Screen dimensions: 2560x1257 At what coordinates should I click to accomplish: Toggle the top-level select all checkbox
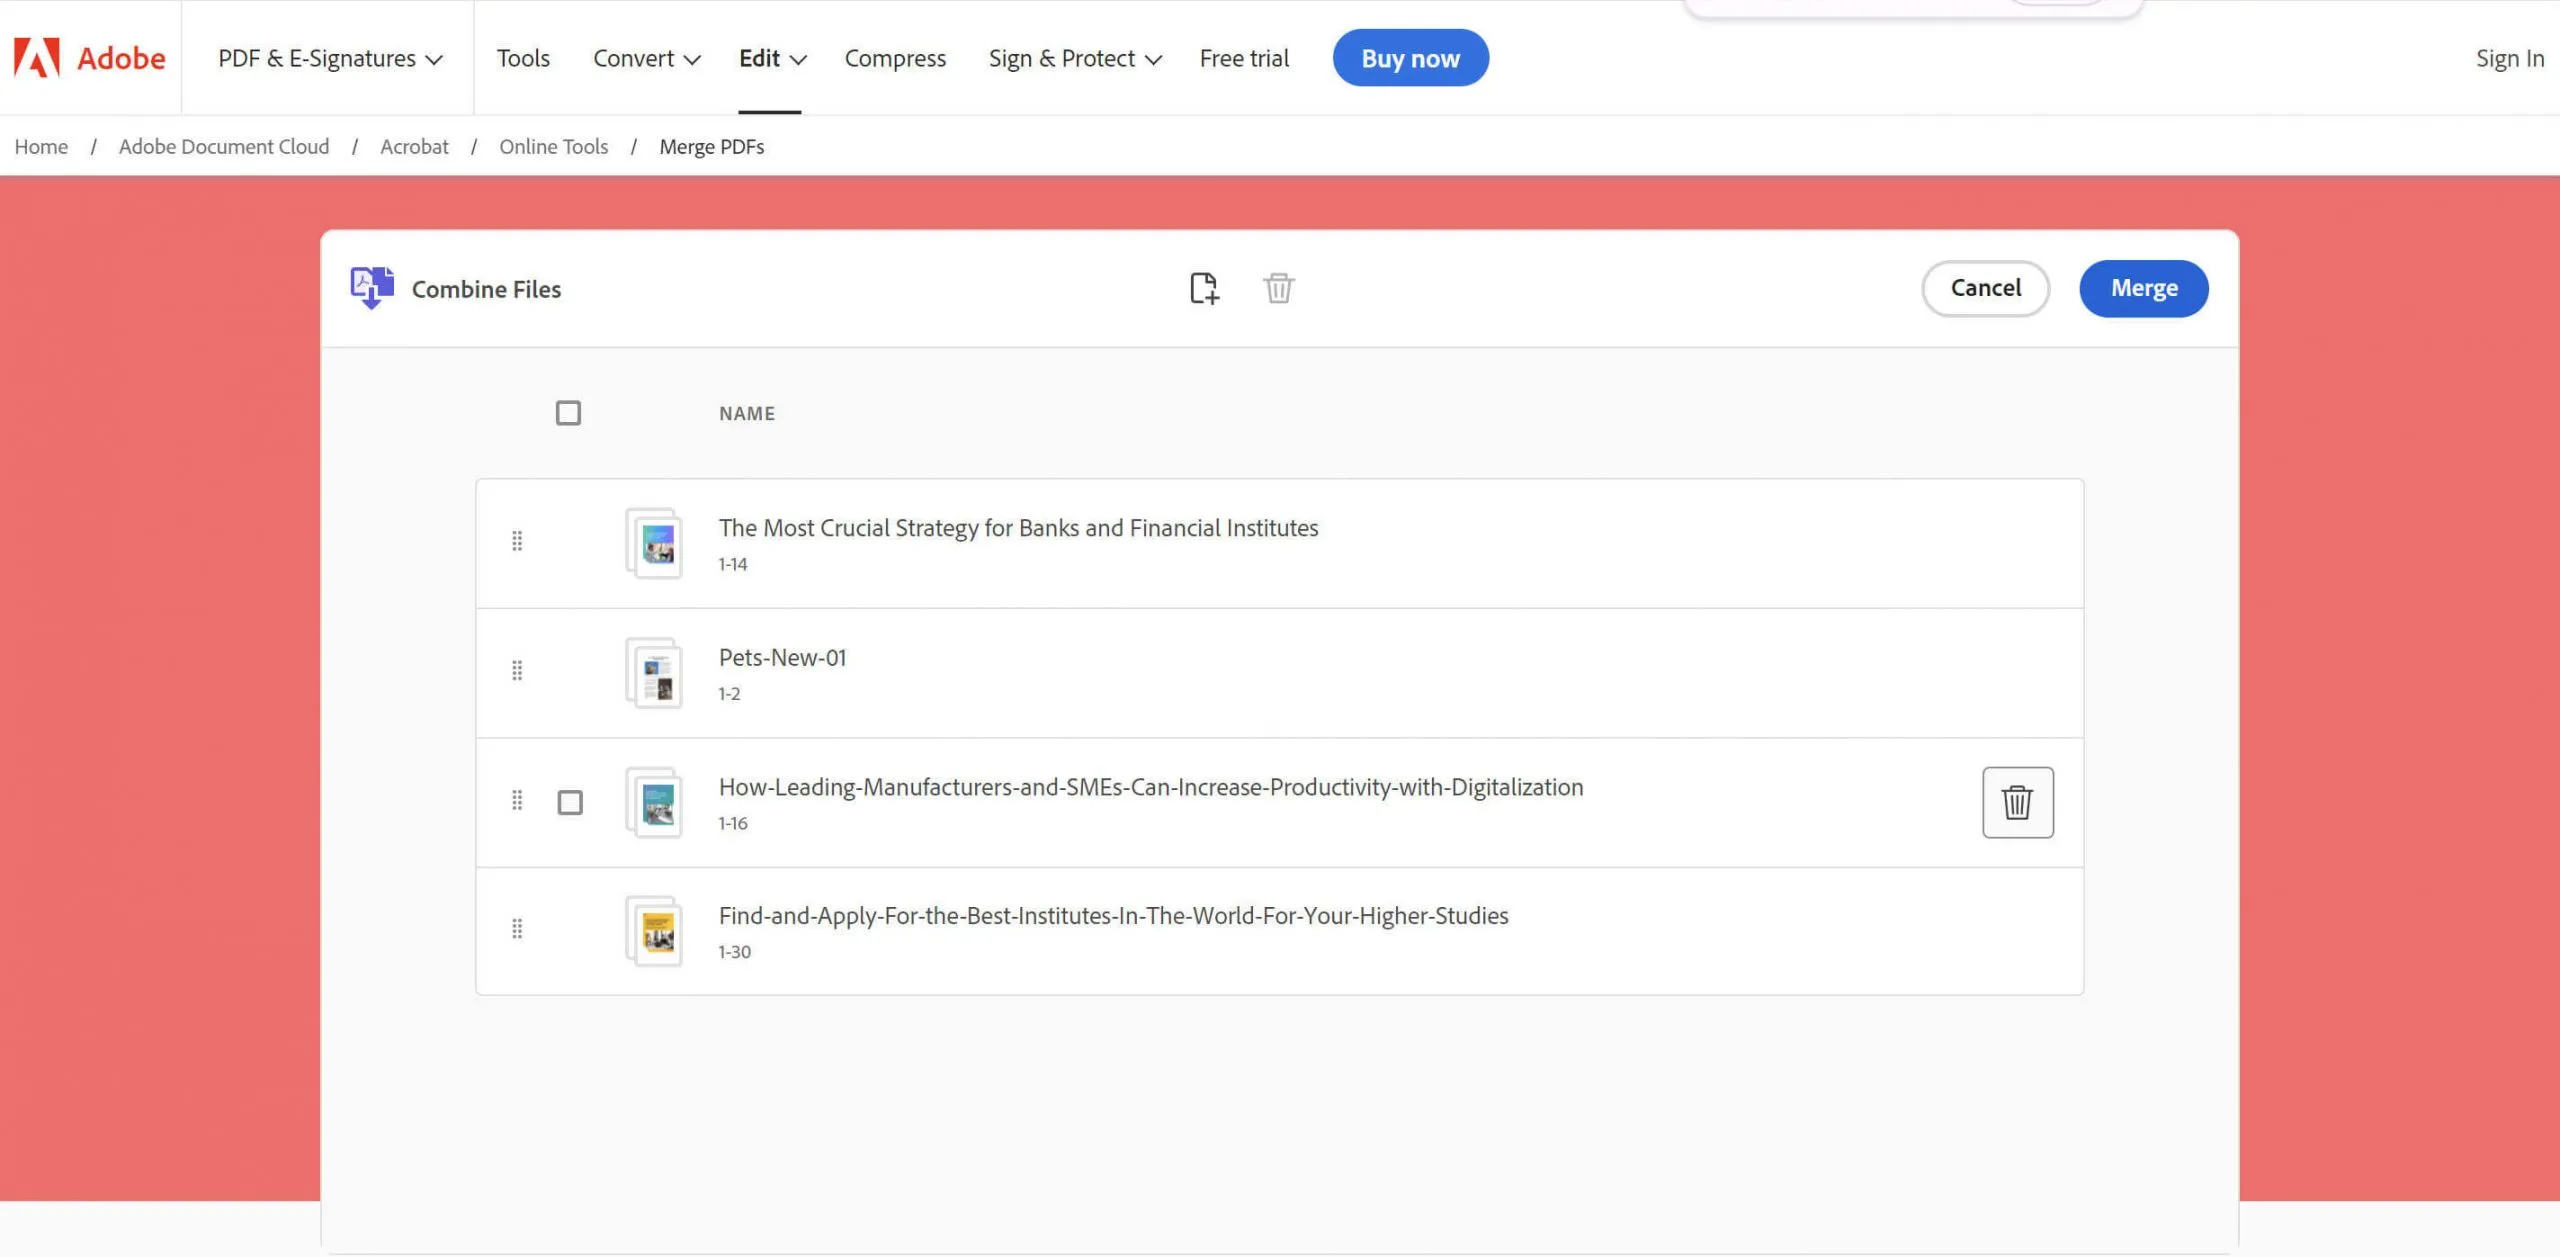coord(568,411)
